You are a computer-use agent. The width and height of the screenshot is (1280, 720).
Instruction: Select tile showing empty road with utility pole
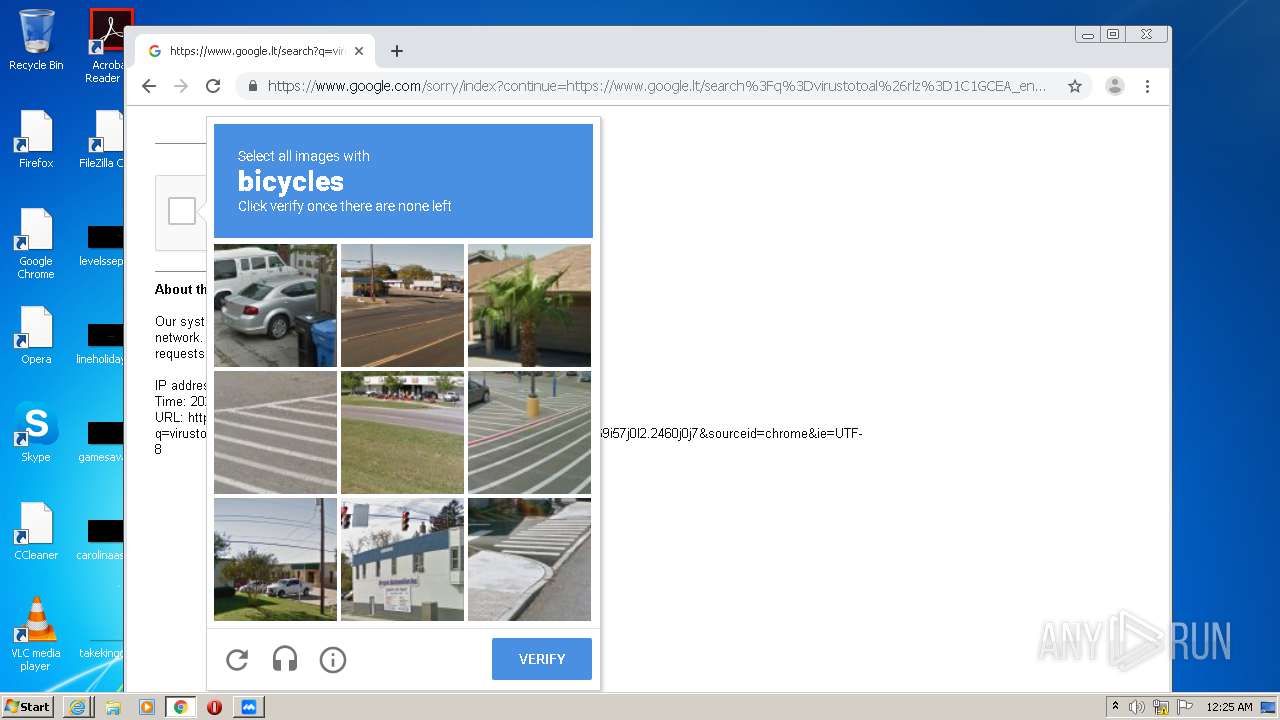click(x=402, y=306)
